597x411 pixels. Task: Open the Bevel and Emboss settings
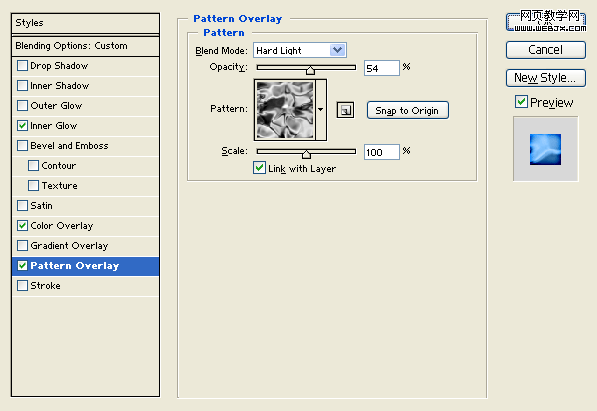click(85, 146)
